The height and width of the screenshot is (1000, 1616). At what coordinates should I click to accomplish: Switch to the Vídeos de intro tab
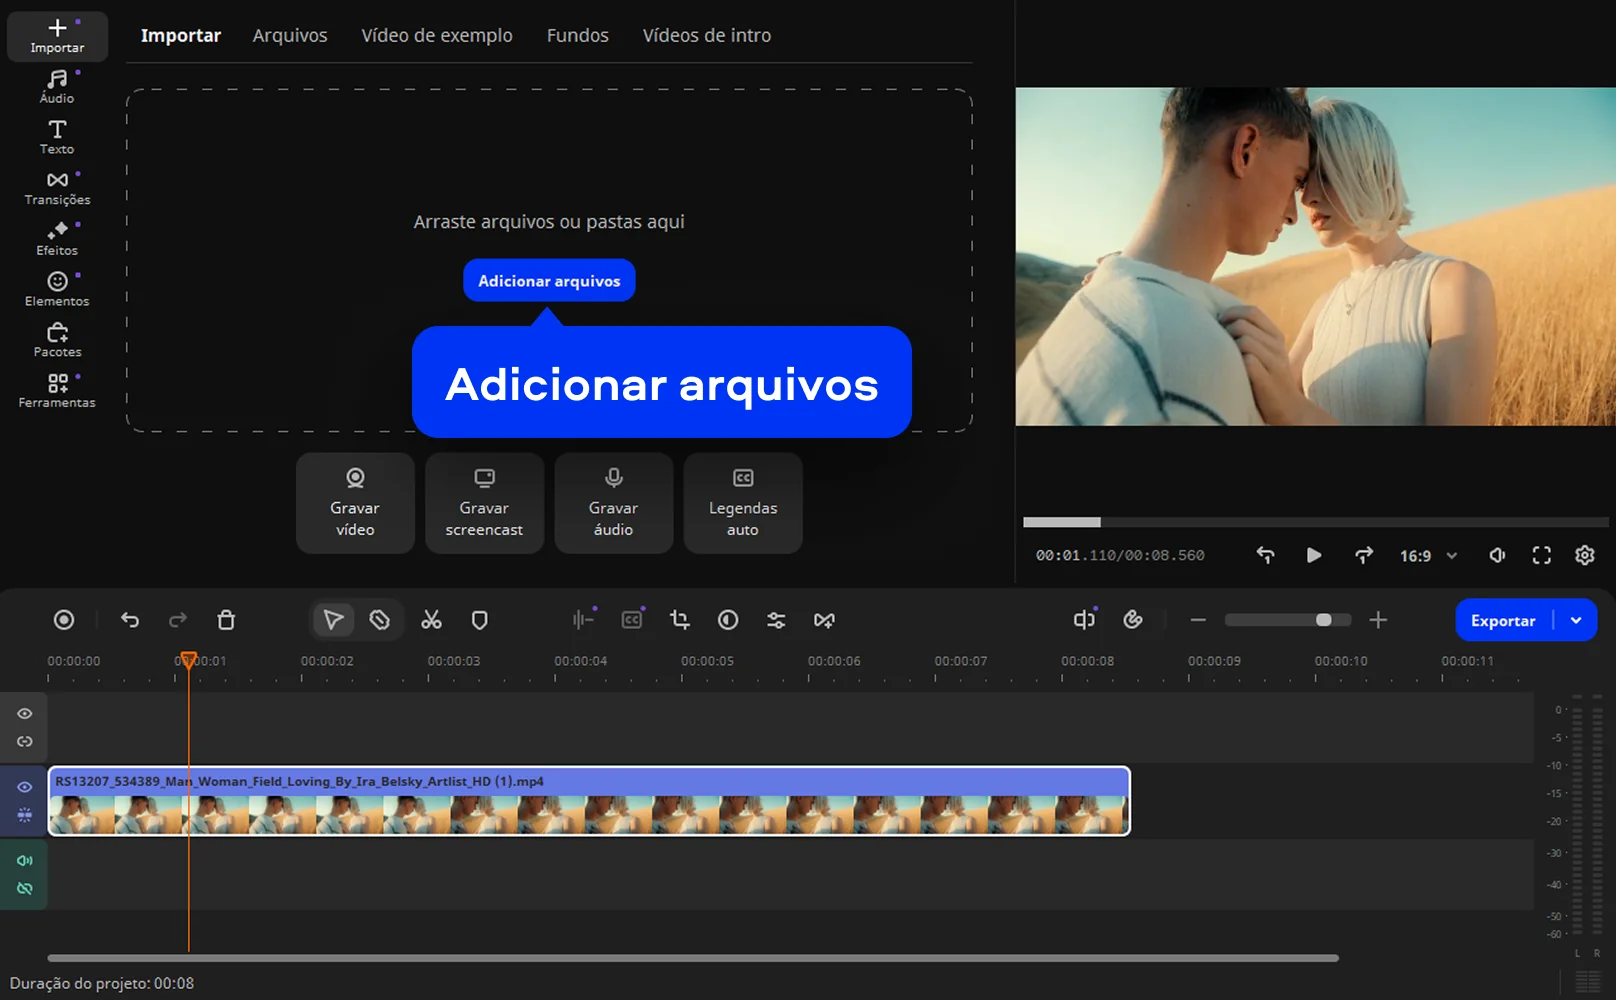(x=706, y=35)
